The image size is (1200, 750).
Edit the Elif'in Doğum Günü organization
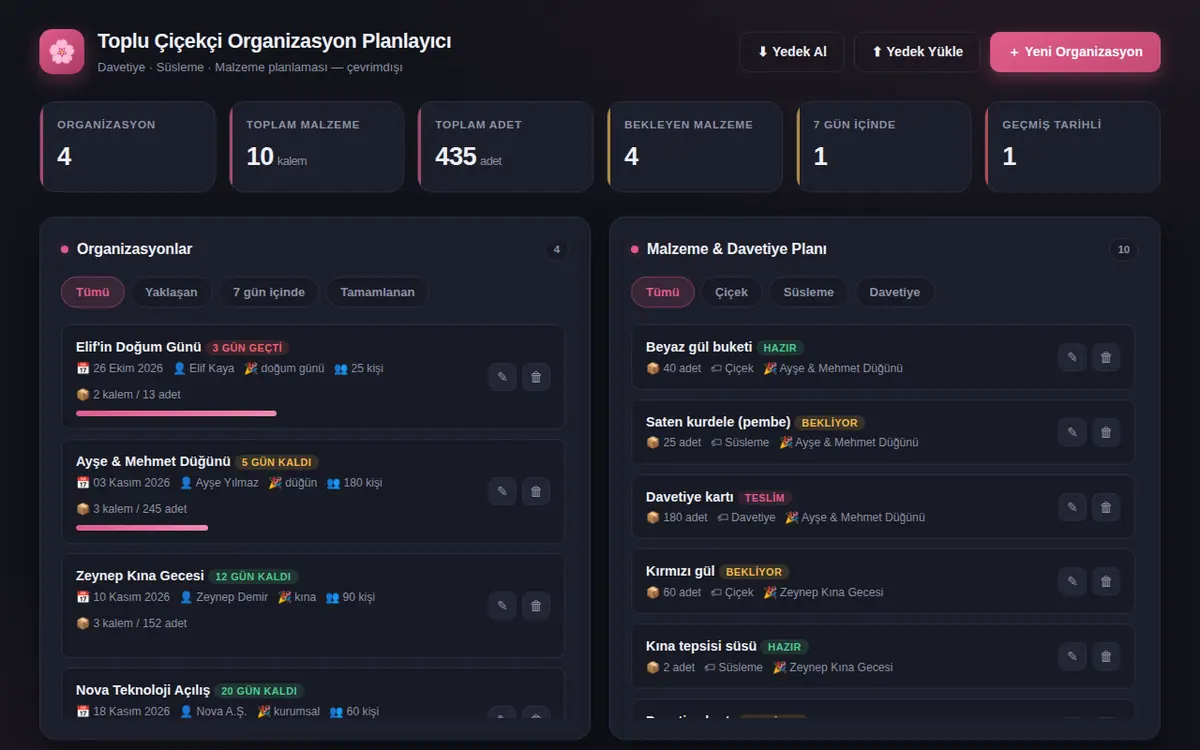pos(502,377)
